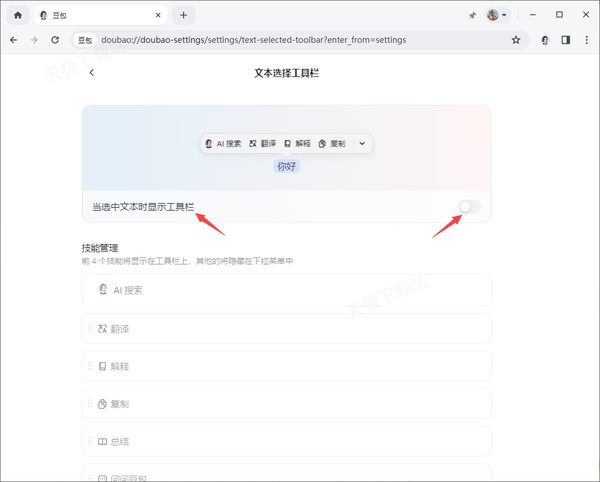The height and width of the screenshot is (482, 600).
Task: Open the avatar profile dropdown
Action: click(x=497, y=15)
